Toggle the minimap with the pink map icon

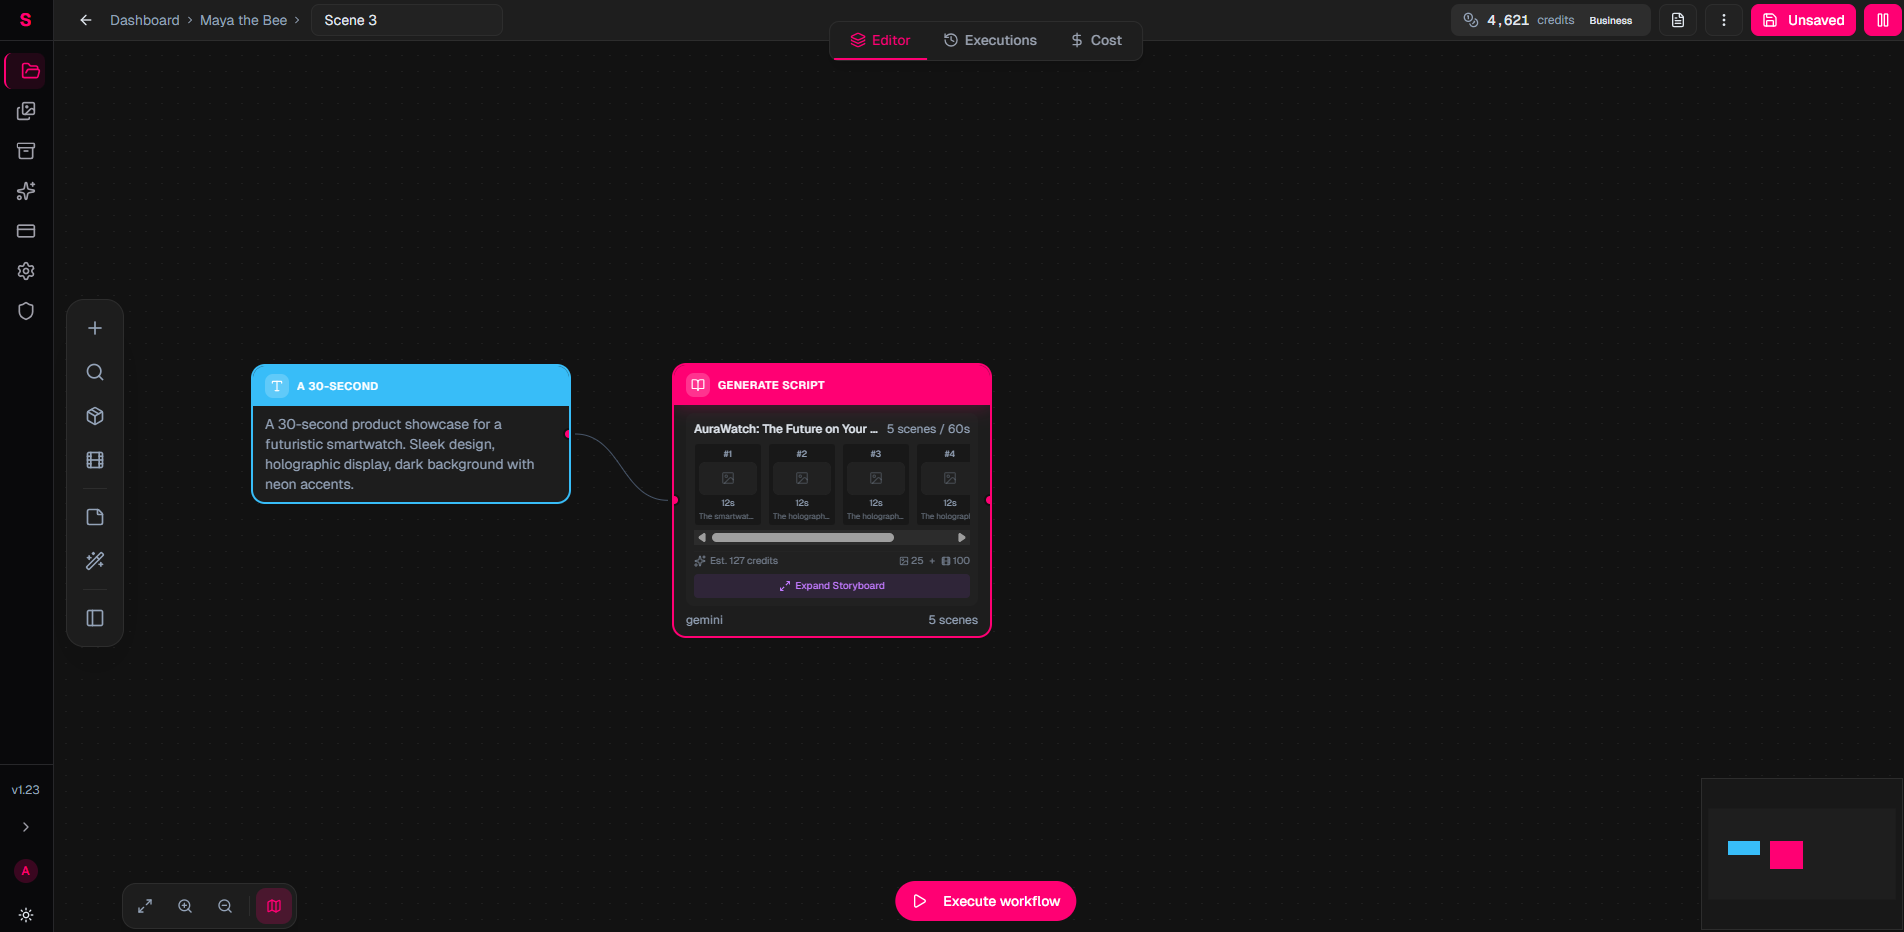(x=274, y=906)
